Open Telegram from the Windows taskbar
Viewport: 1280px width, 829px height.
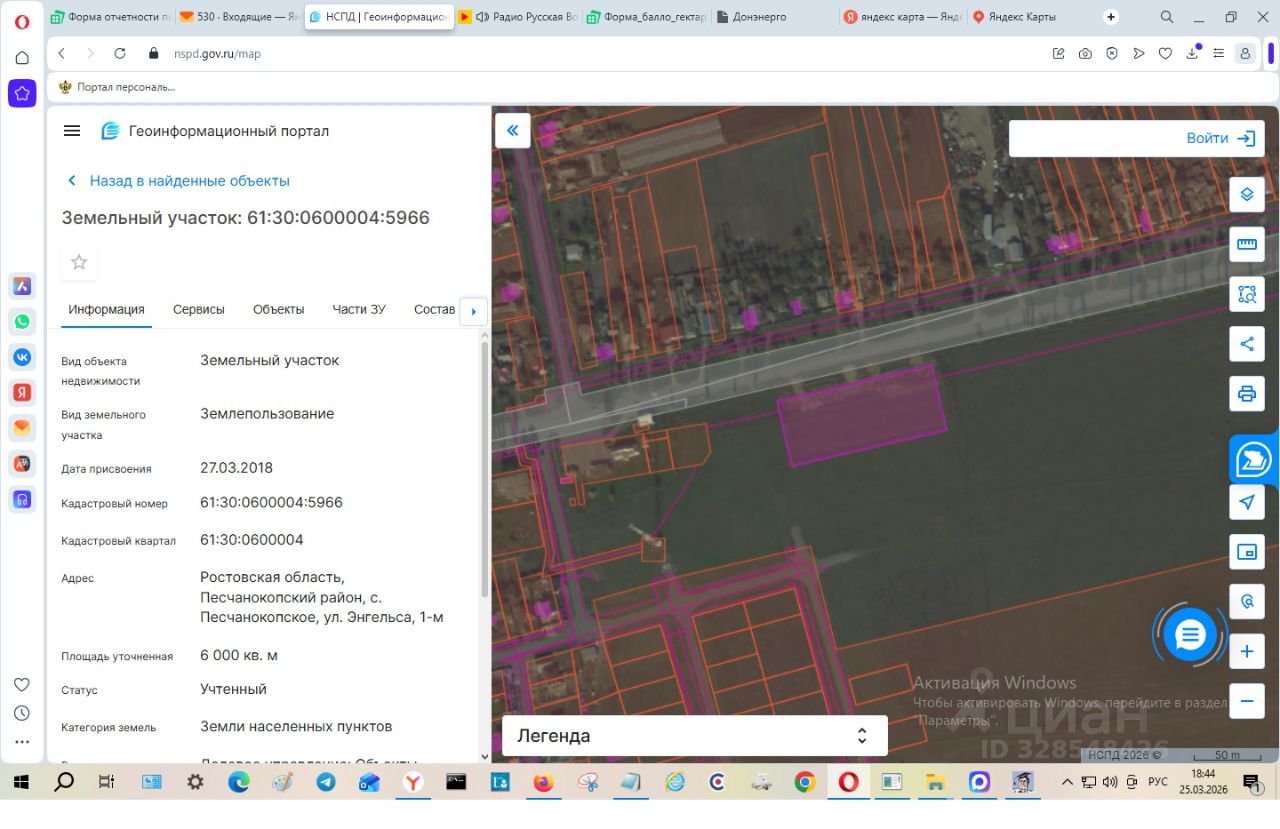pos(325,782)
